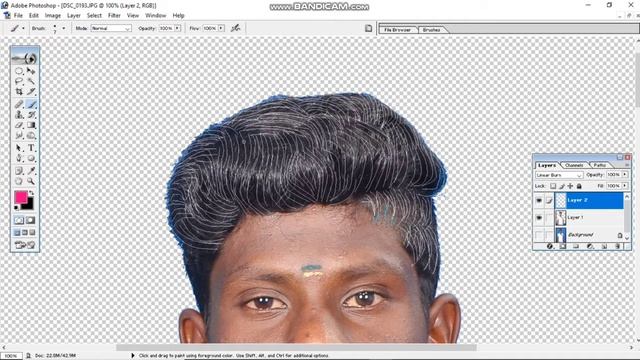Select the Lasso tool
This screenshot has height=360, width=640.
(19, 81)
